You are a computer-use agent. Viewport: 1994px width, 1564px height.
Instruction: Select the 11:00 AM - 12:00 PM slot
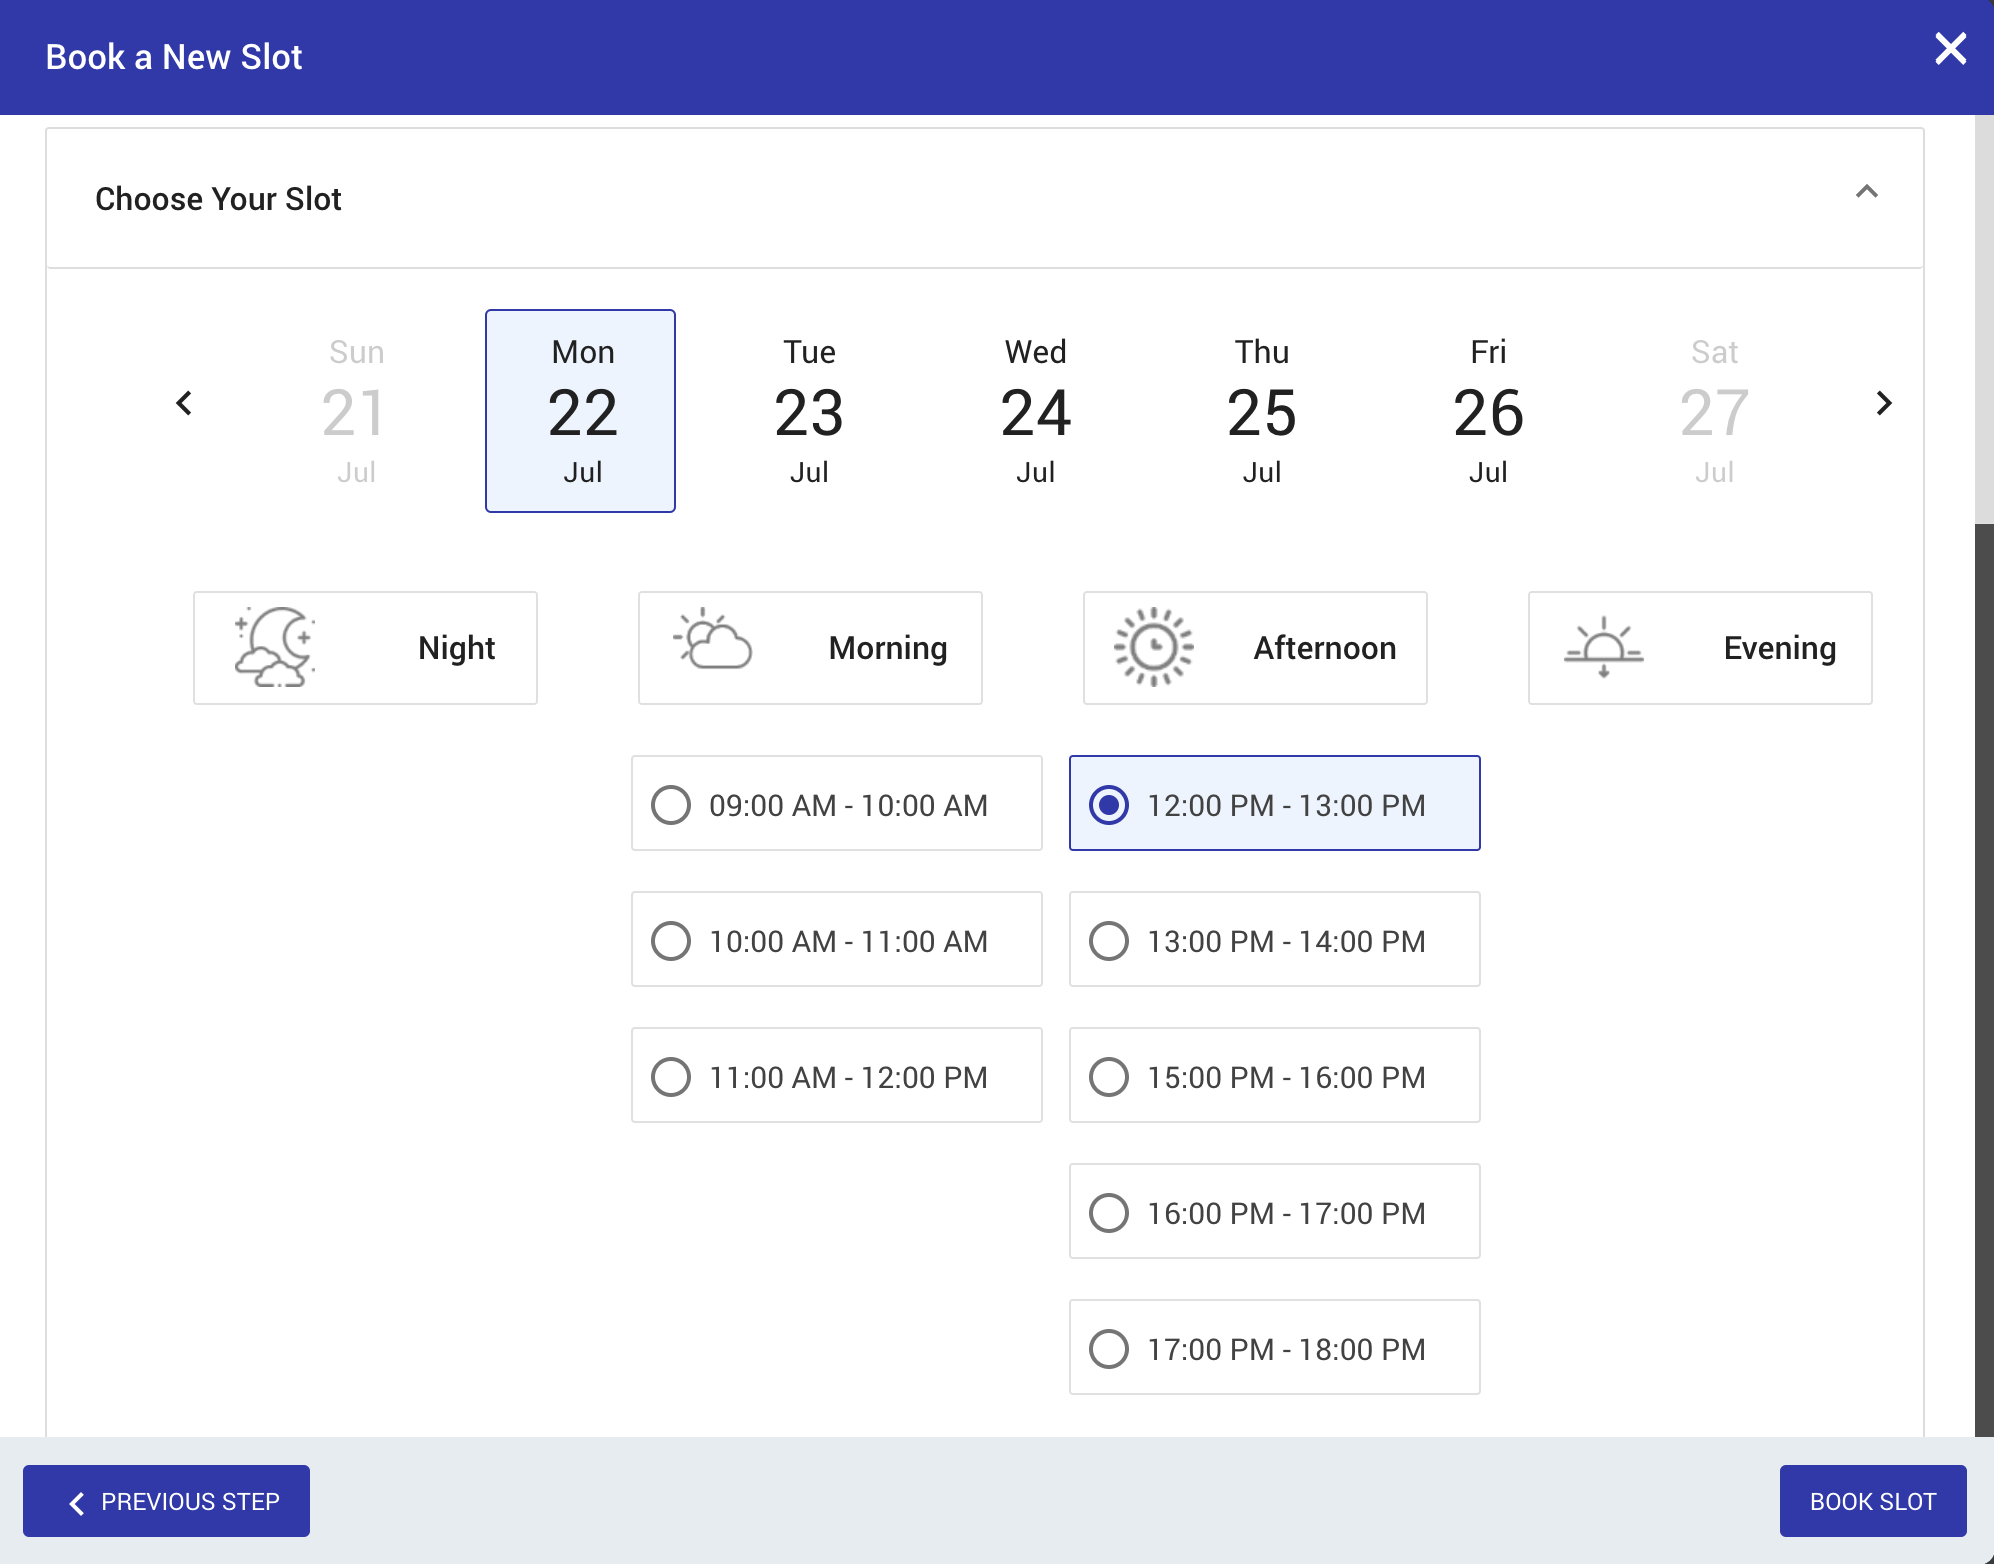[837, 1075]
